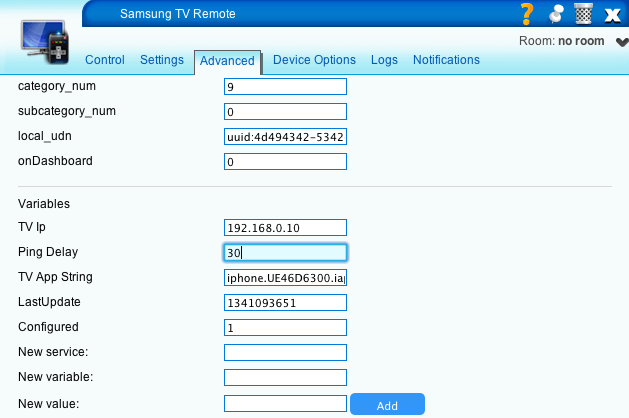Viewport: 629px width, 418px height.
Task: Pin the device window with pushpin icon
Action: pos(556,14)
